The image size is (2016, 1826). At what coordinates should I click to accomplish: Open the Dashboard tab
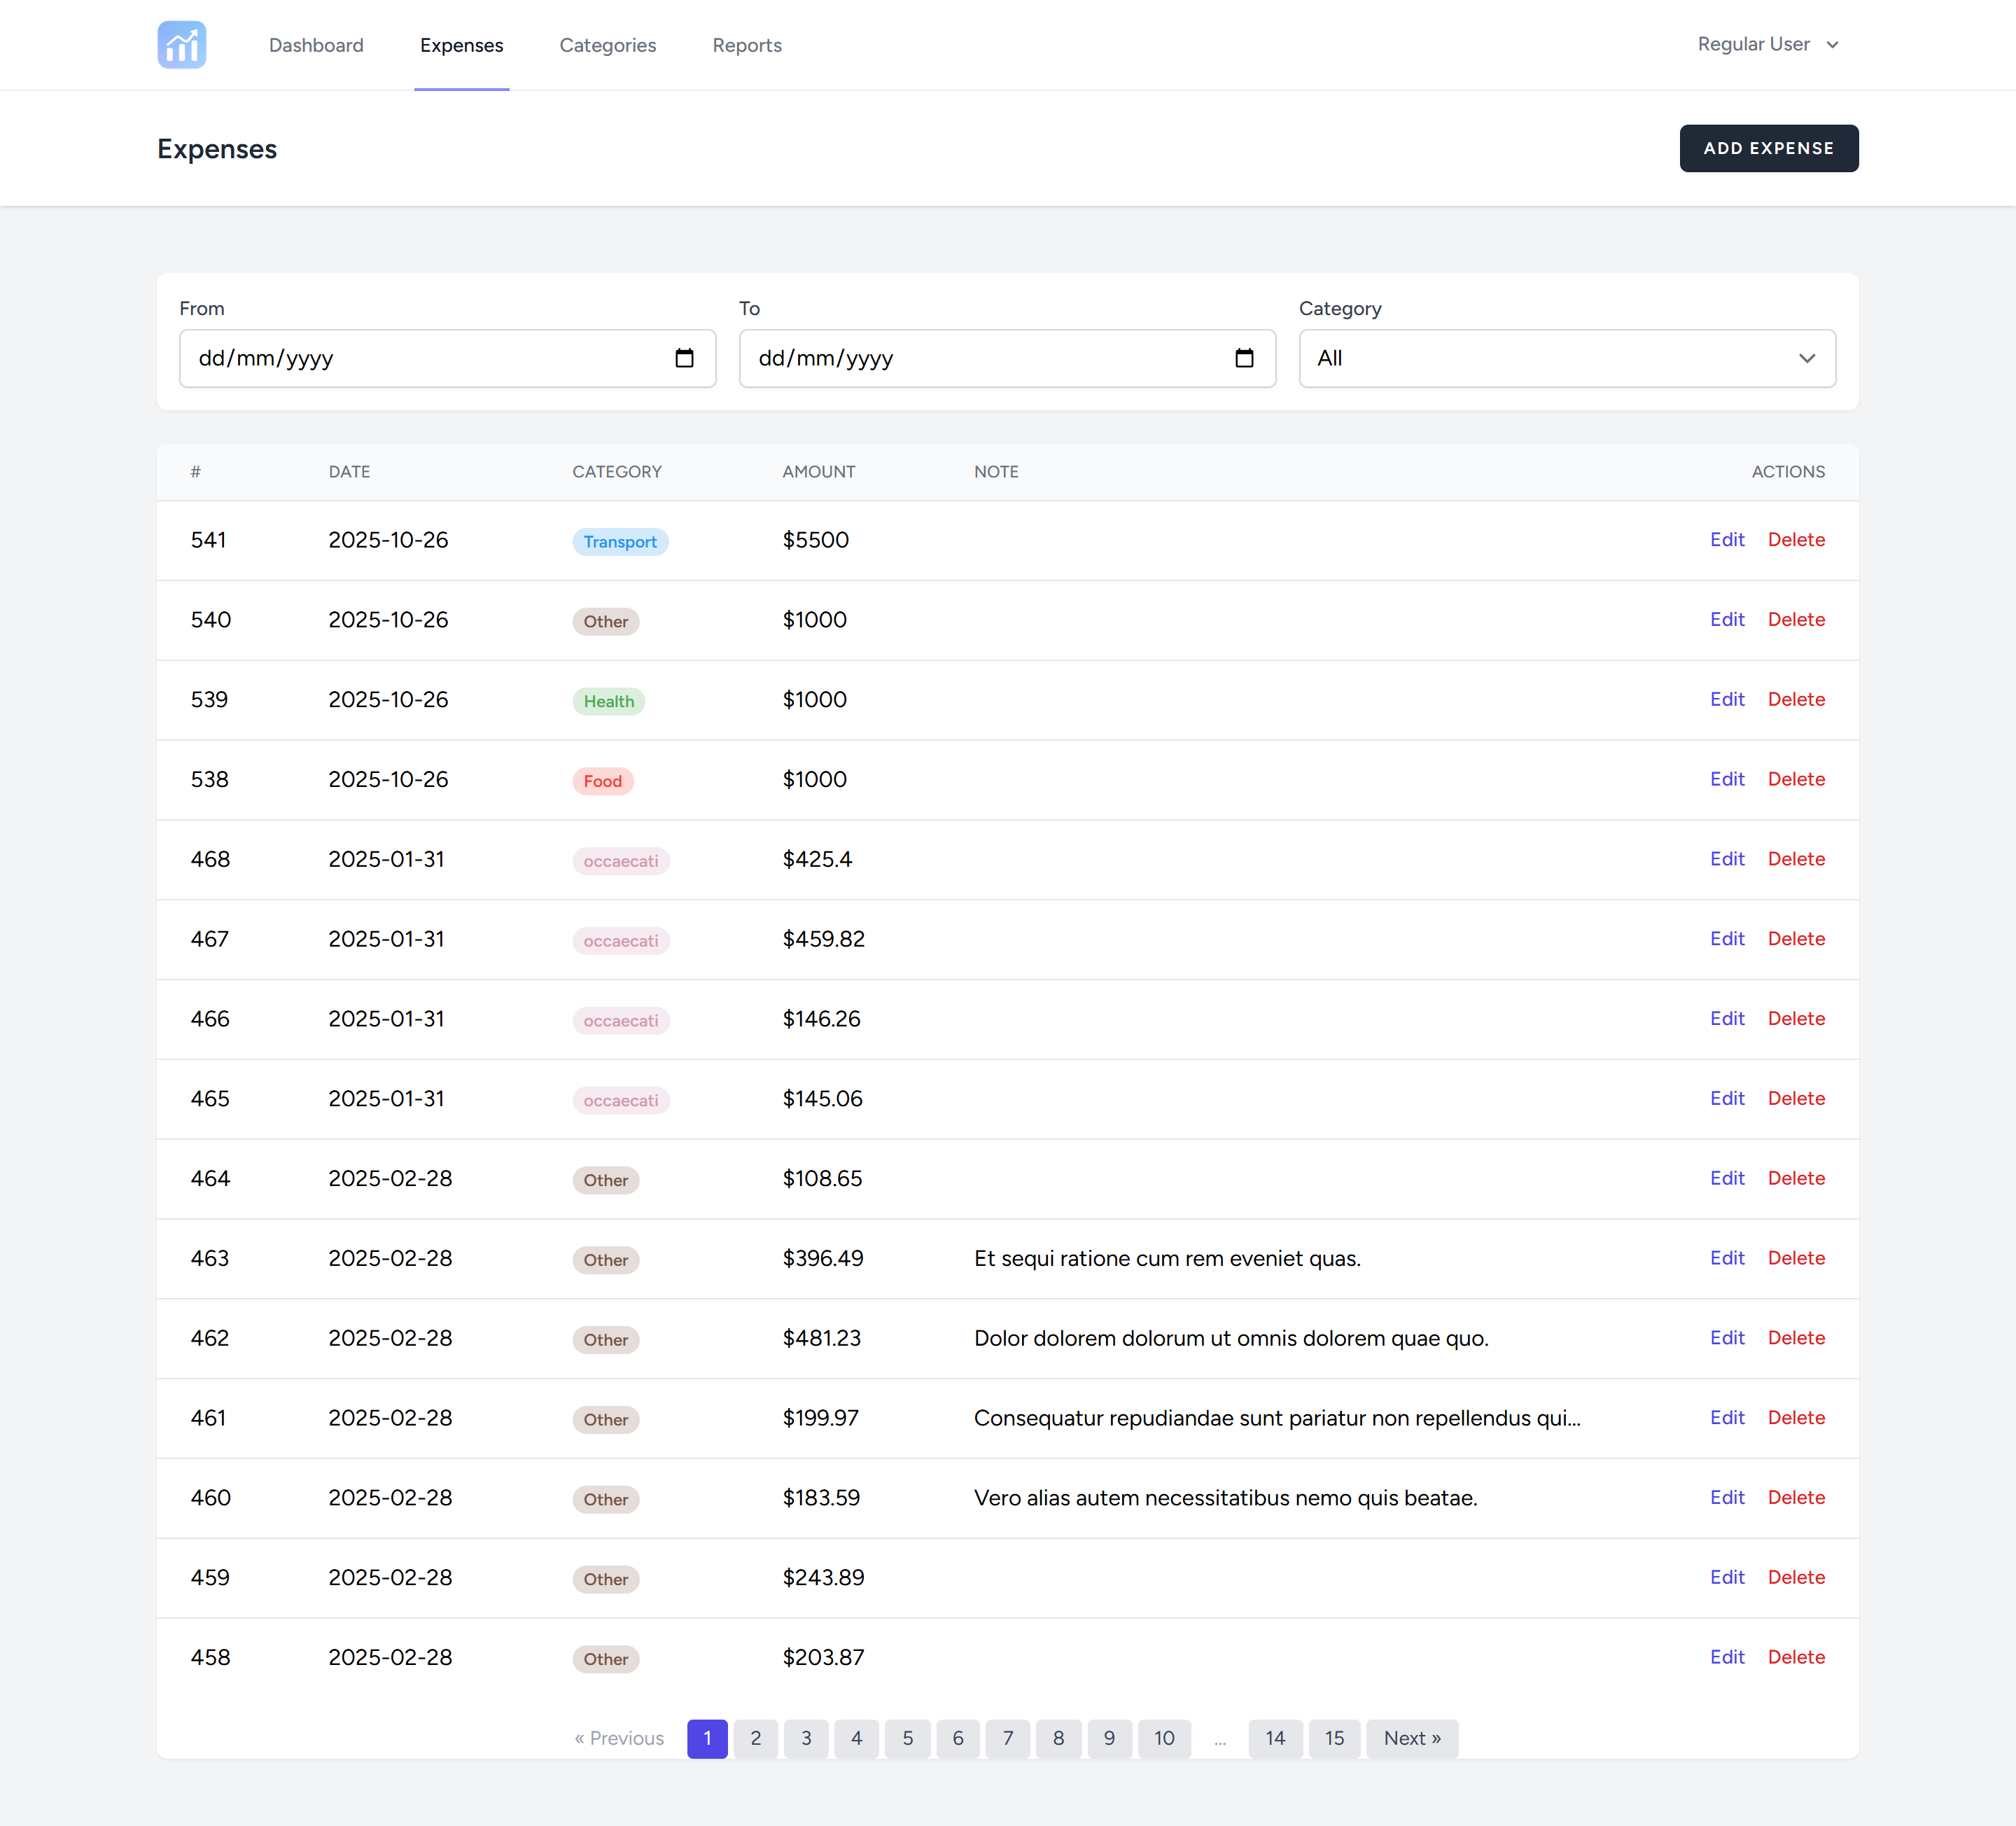(316, 45)
